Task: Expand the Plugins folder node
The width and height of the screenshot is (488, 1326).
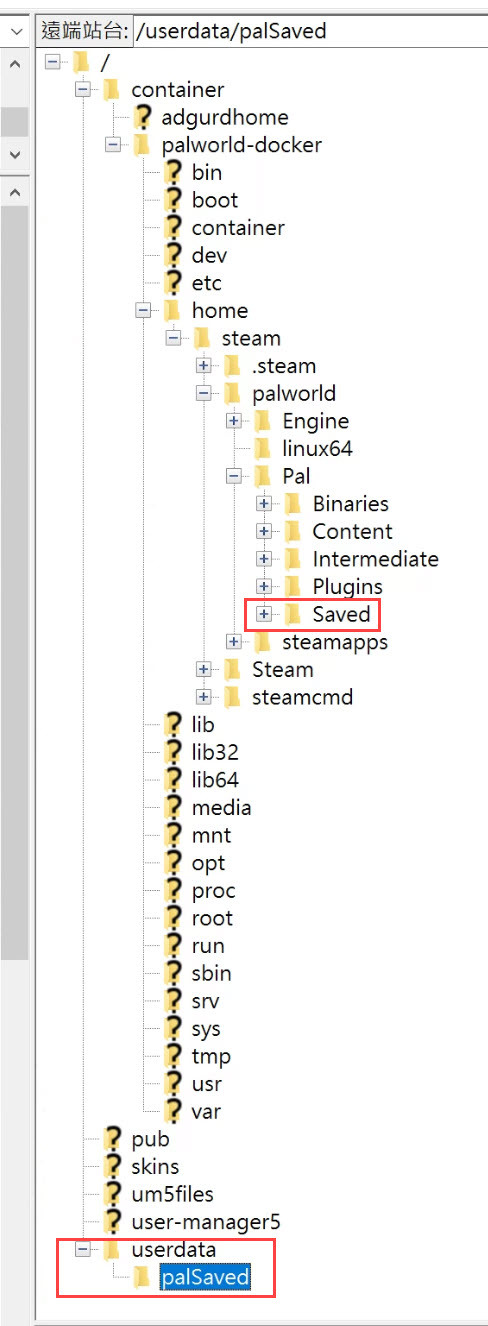Action: (263, 586)
